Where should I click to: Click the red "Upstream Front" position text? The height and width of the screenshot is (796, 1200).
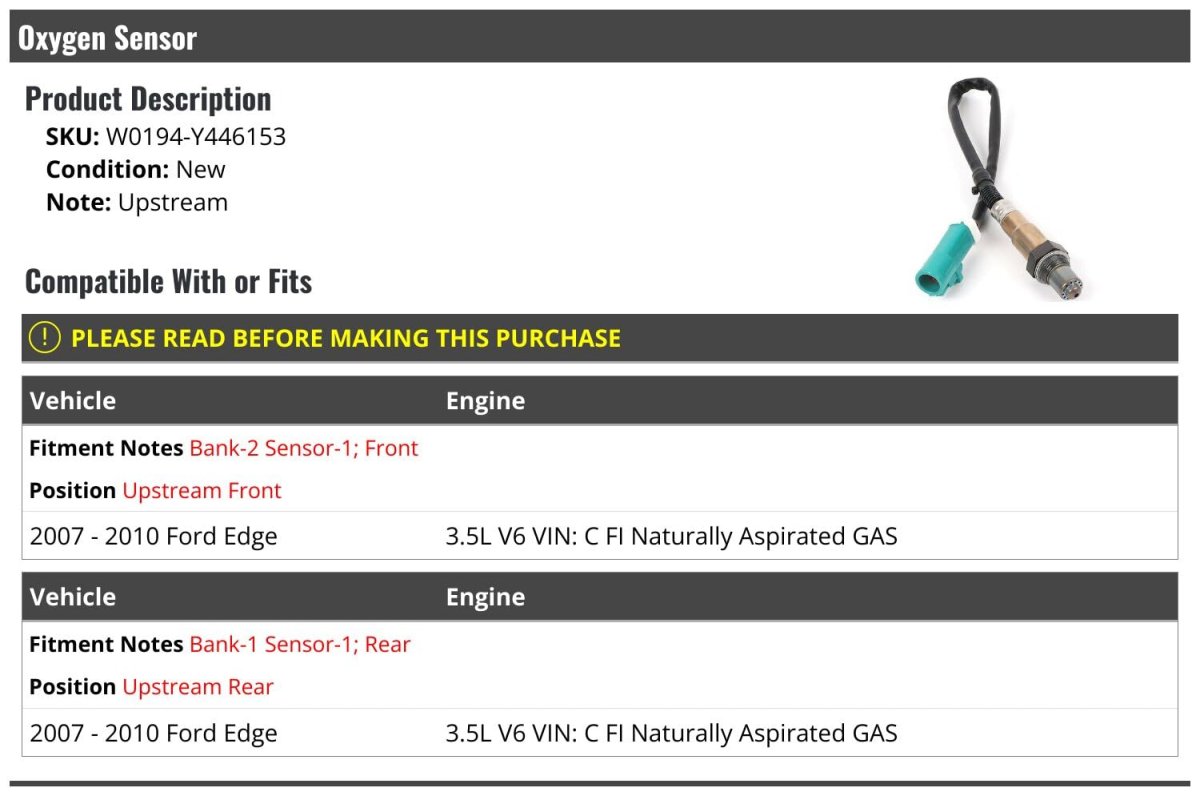202,491
